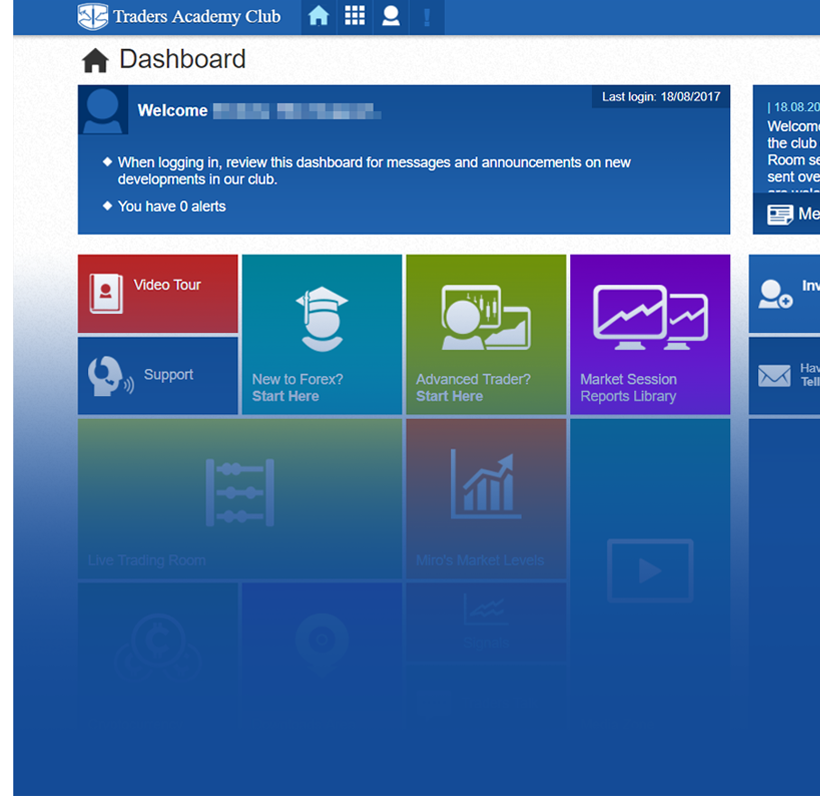Click the exclamation alerts icon in top navigation

point(427,17)
